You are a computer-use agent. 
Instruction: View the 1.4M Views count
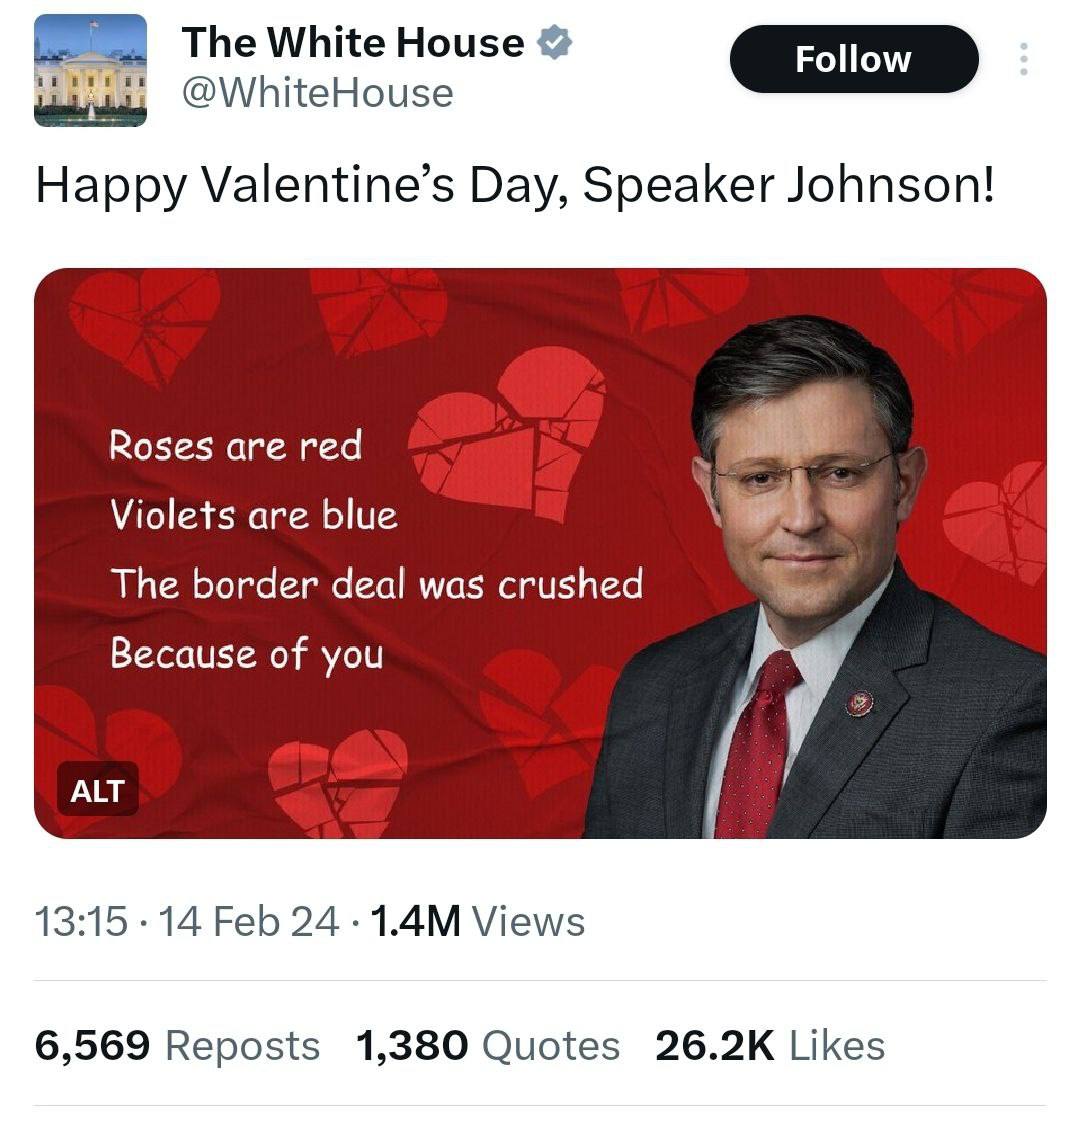point(477,921)
